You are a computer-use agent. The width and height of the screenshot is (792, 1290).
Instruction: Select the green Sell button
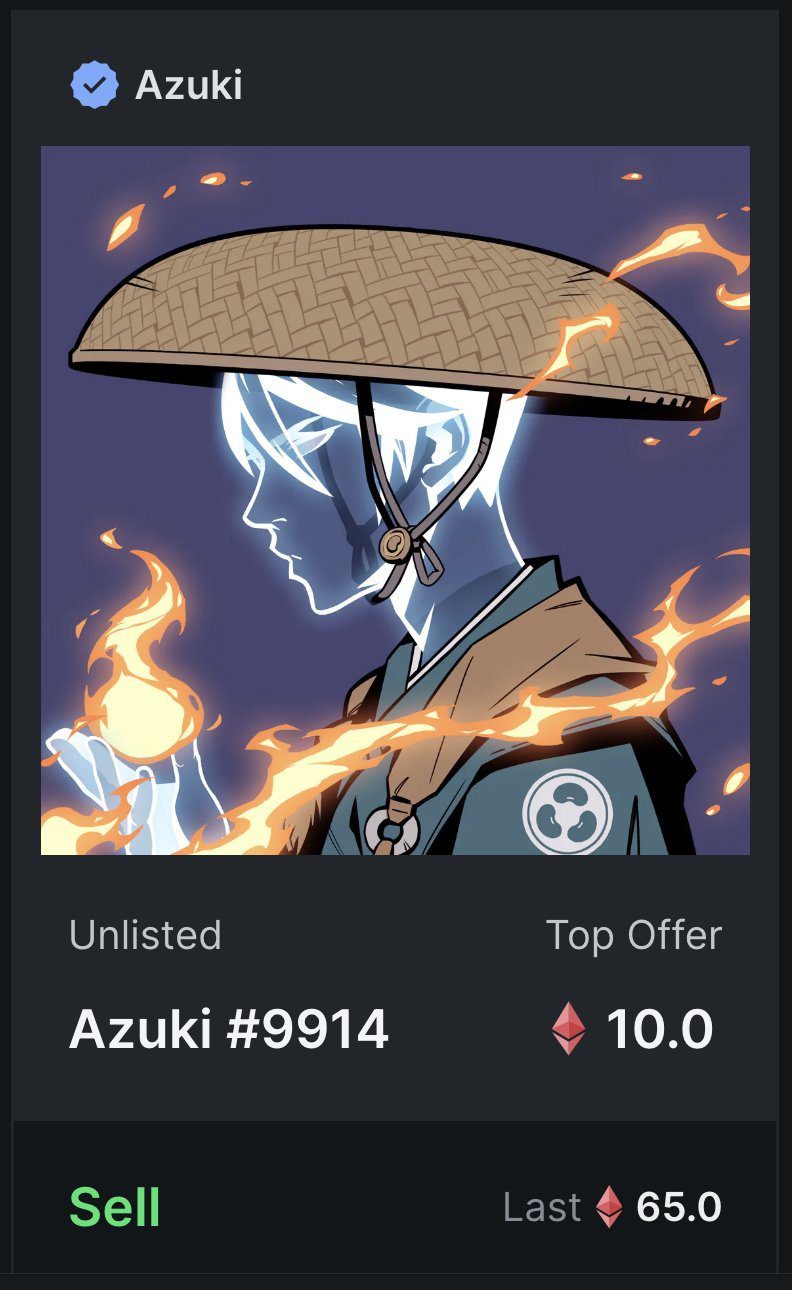(x=115, y=1207)
